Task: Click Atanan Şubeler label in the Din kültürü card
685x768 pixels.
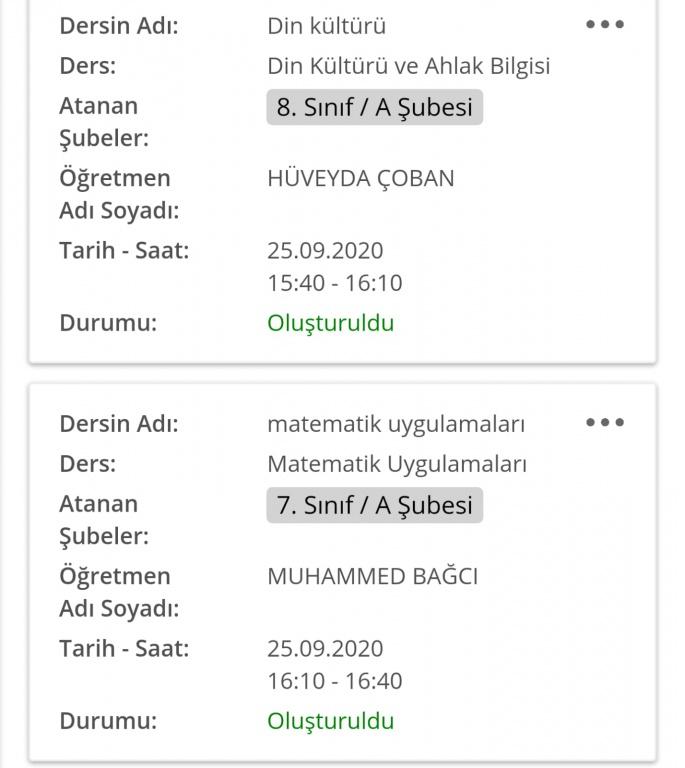Action: coord(104,121)
